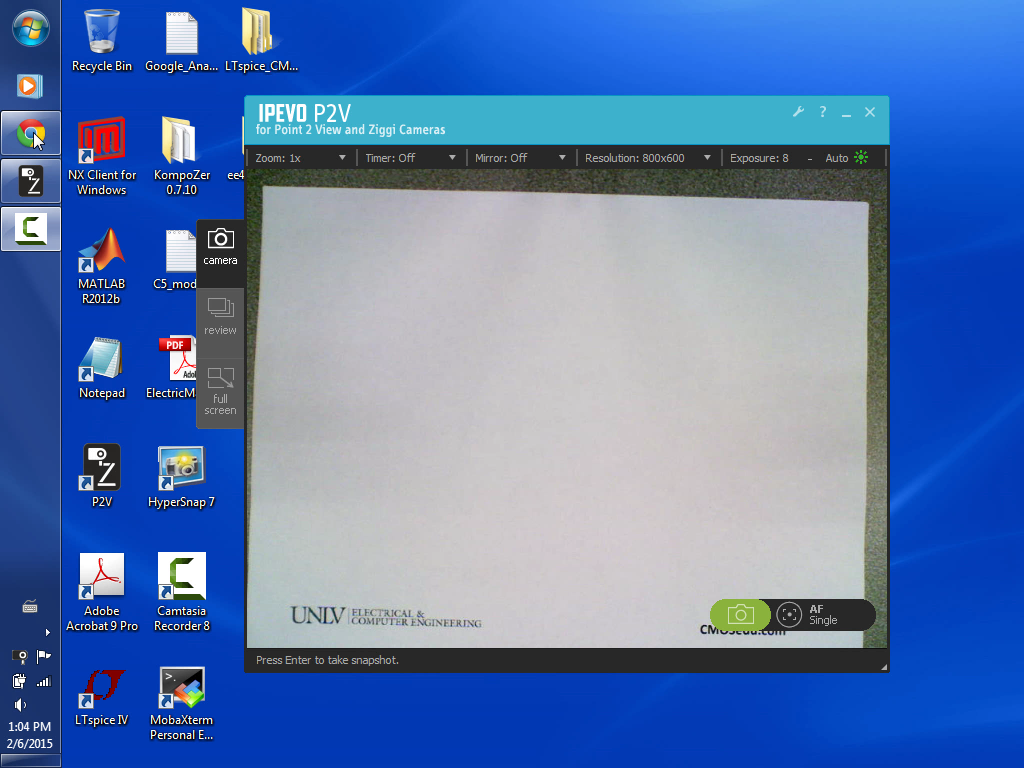1024x768 pixels.
Task: Select NX Client for Windows shortcut
Action: click(101, 157)
